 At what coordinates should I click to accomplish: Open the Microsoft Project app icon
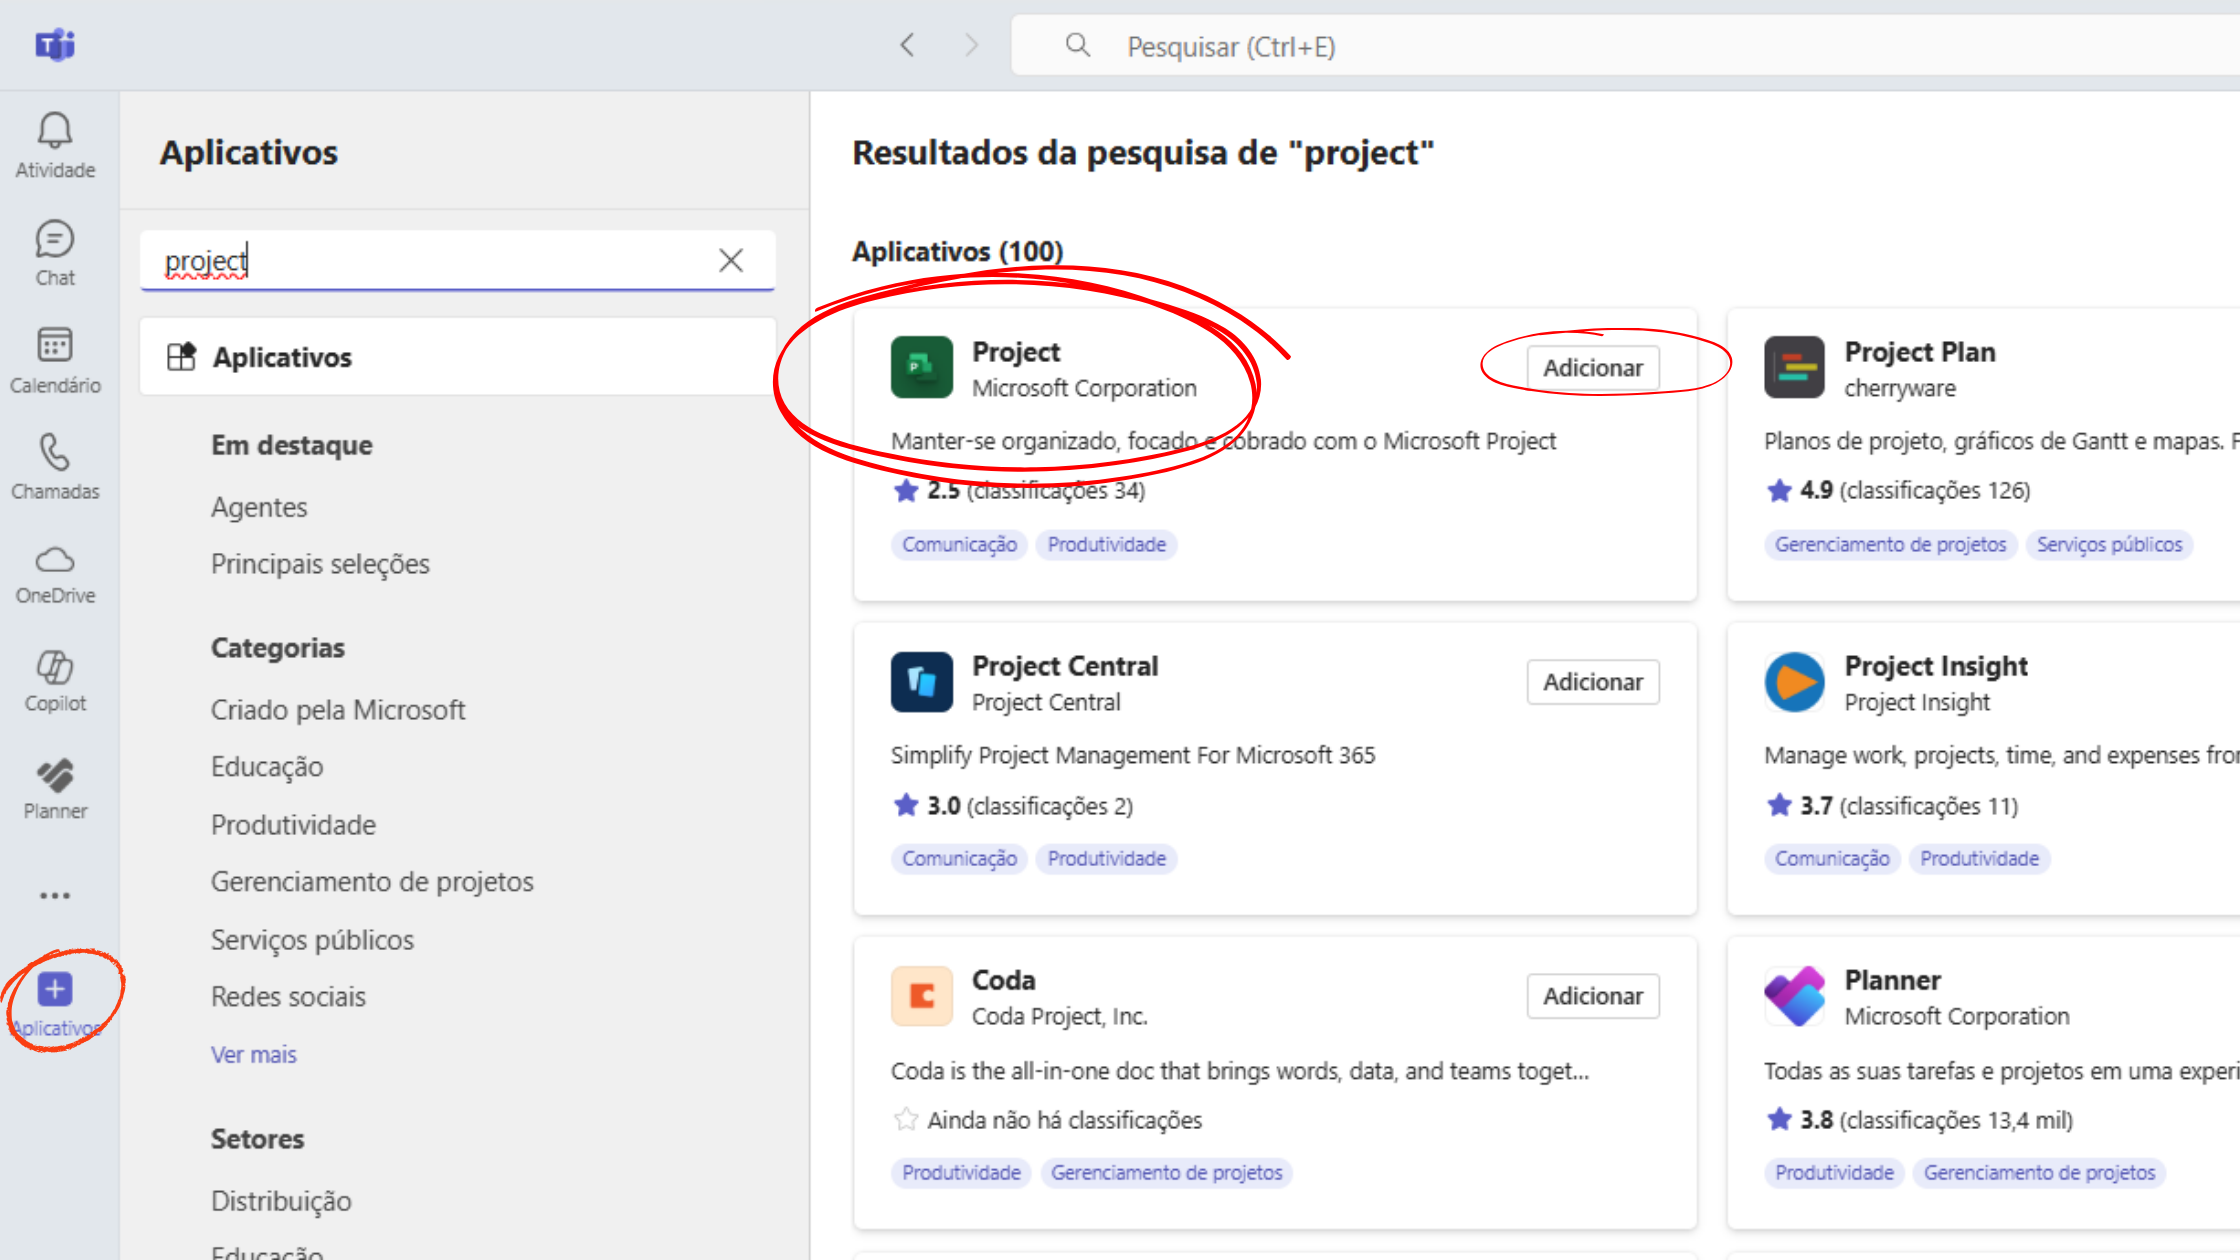coord(921,367)
